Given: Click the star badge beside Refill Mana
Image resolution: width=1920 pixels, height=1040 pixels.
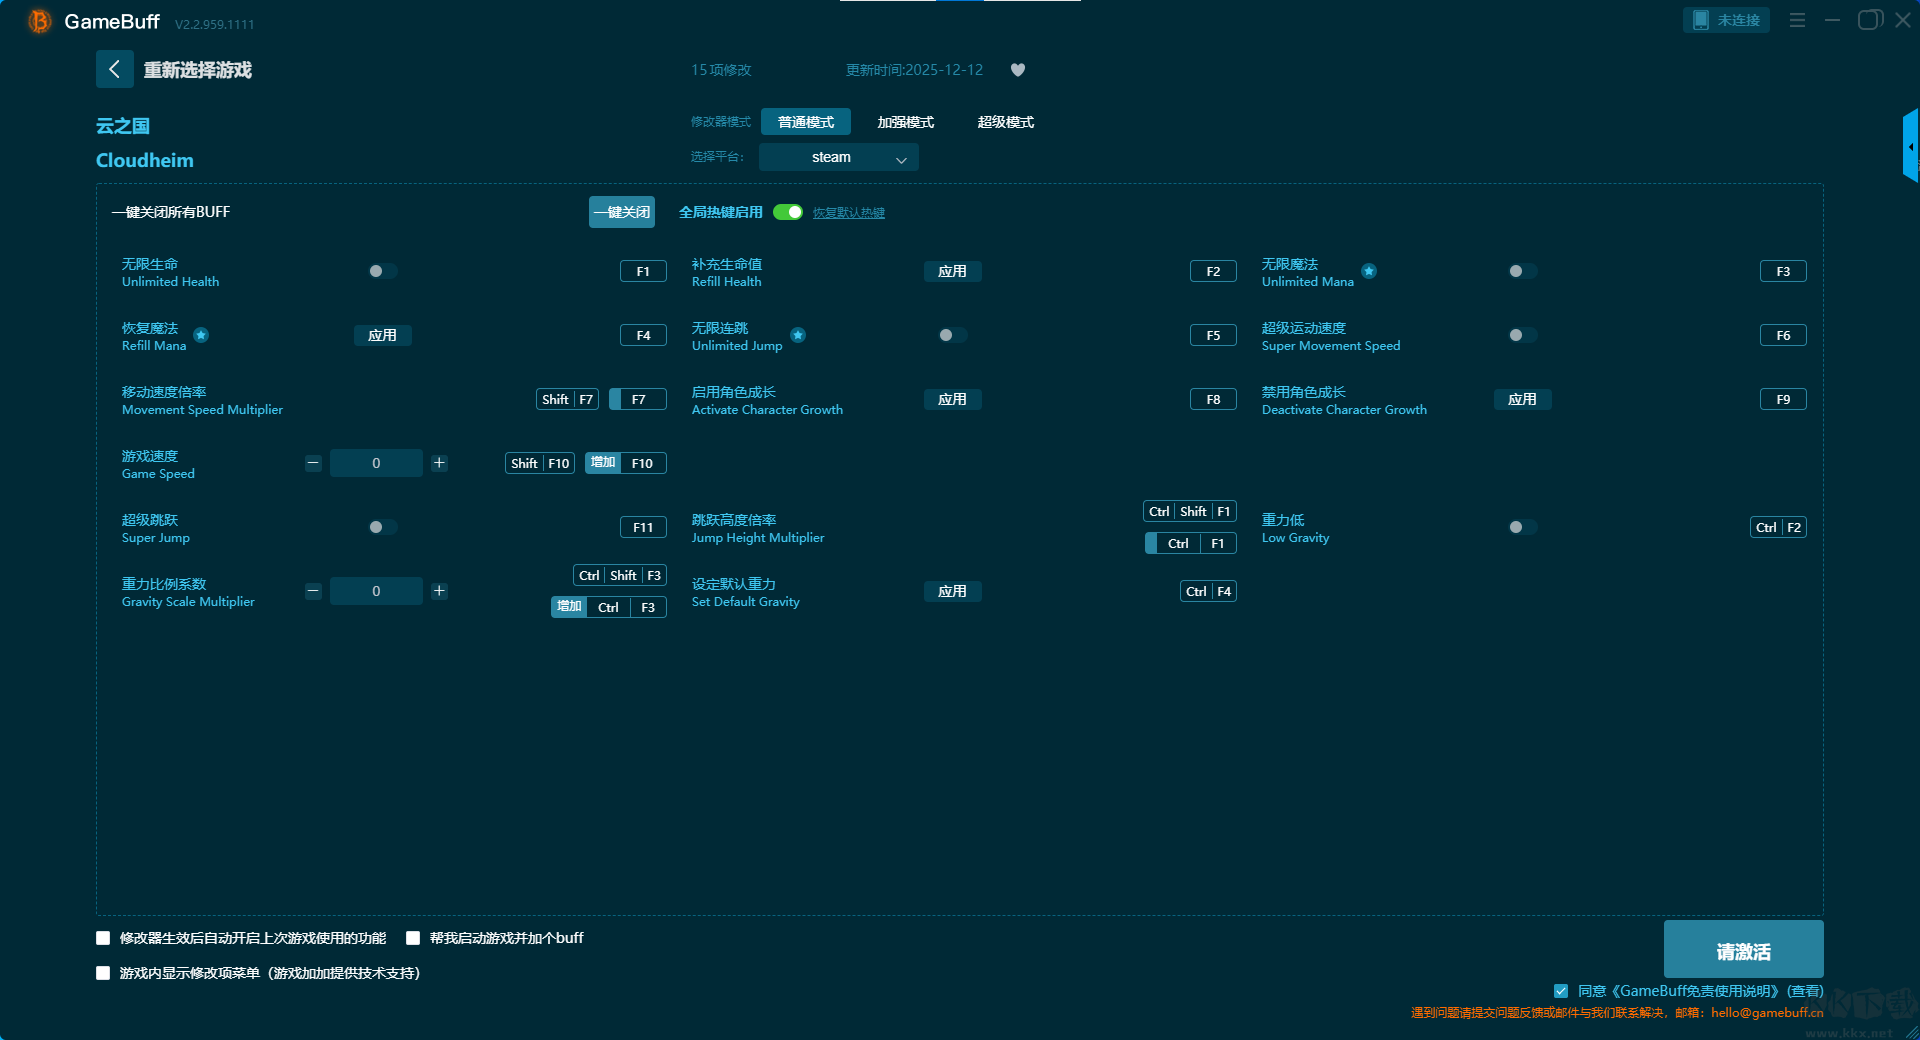Looking at the screenshot, I should click(201, 335).
